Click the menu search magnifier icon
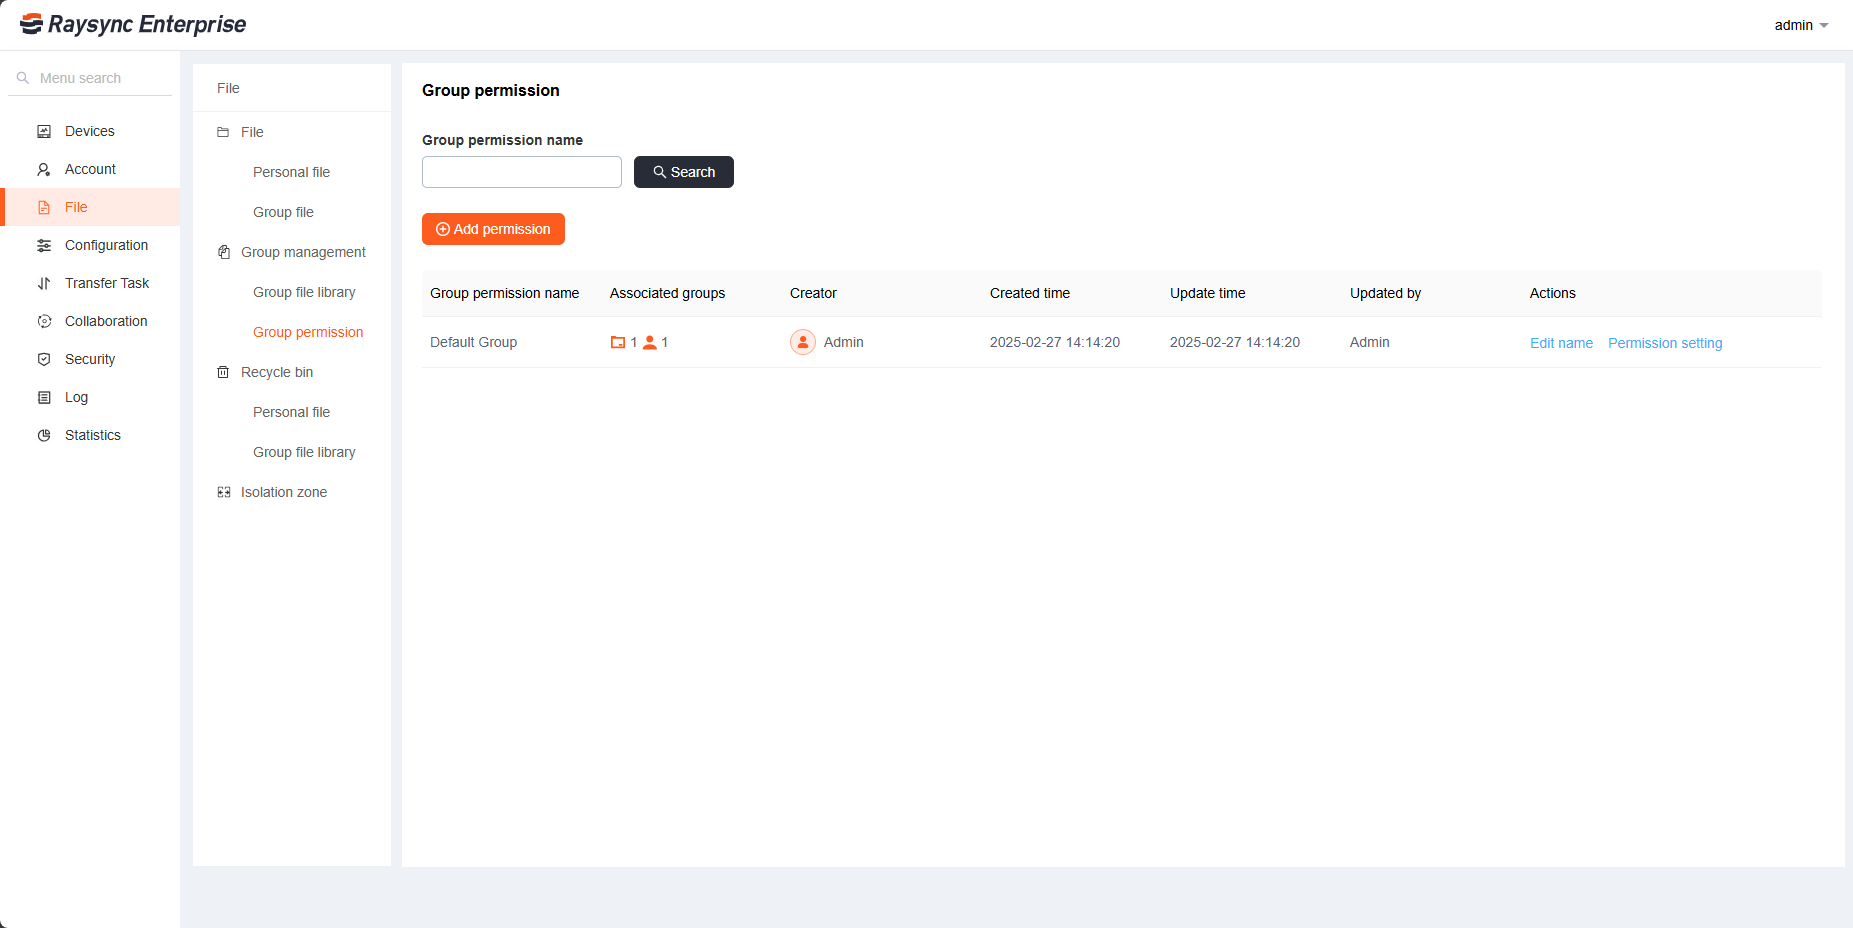1853x928 pixels. point(23,78)
